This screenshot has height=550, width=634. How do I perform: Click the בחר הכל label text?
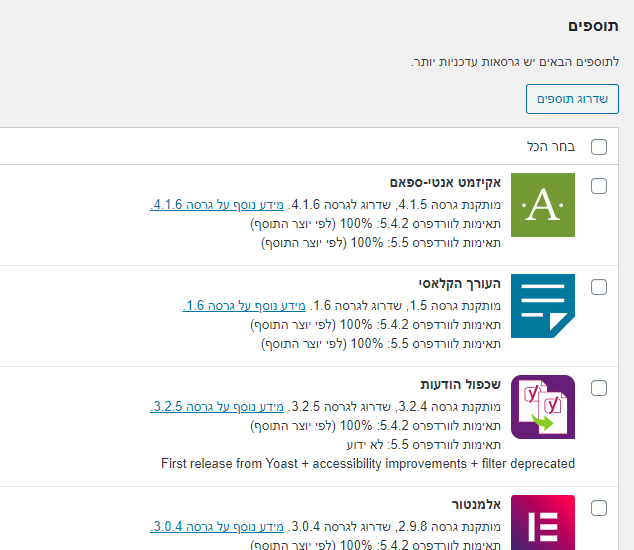[x=551, y=146]
